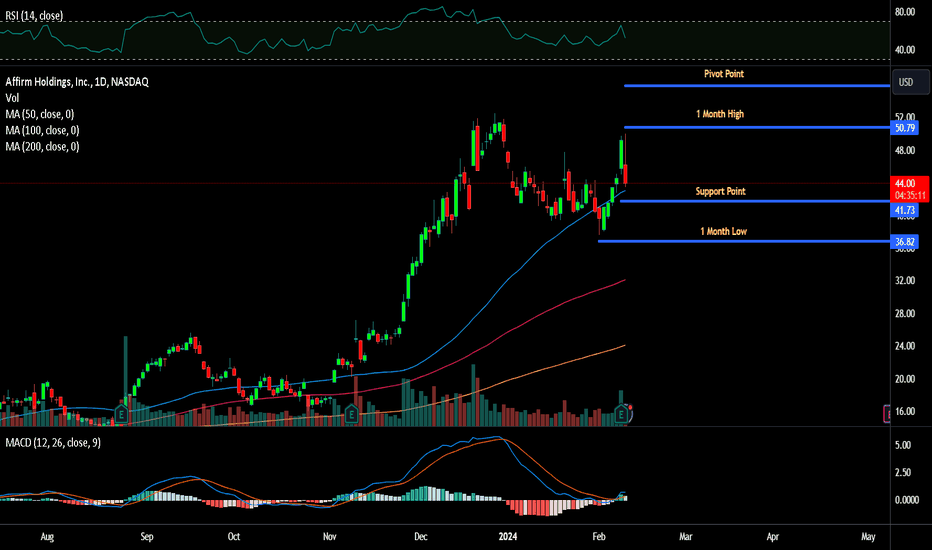Click the 80.00 RSI scale value

click(905, 11)
